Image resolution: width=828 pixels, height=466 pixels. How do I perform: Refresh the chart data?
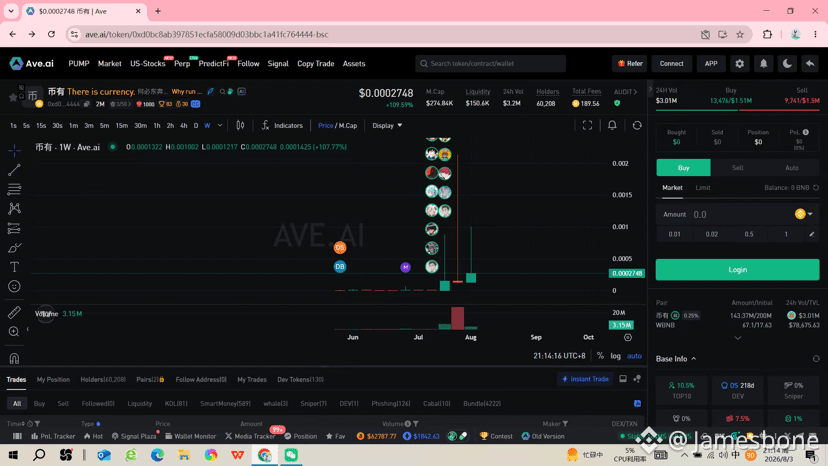[x=637, y=125]
